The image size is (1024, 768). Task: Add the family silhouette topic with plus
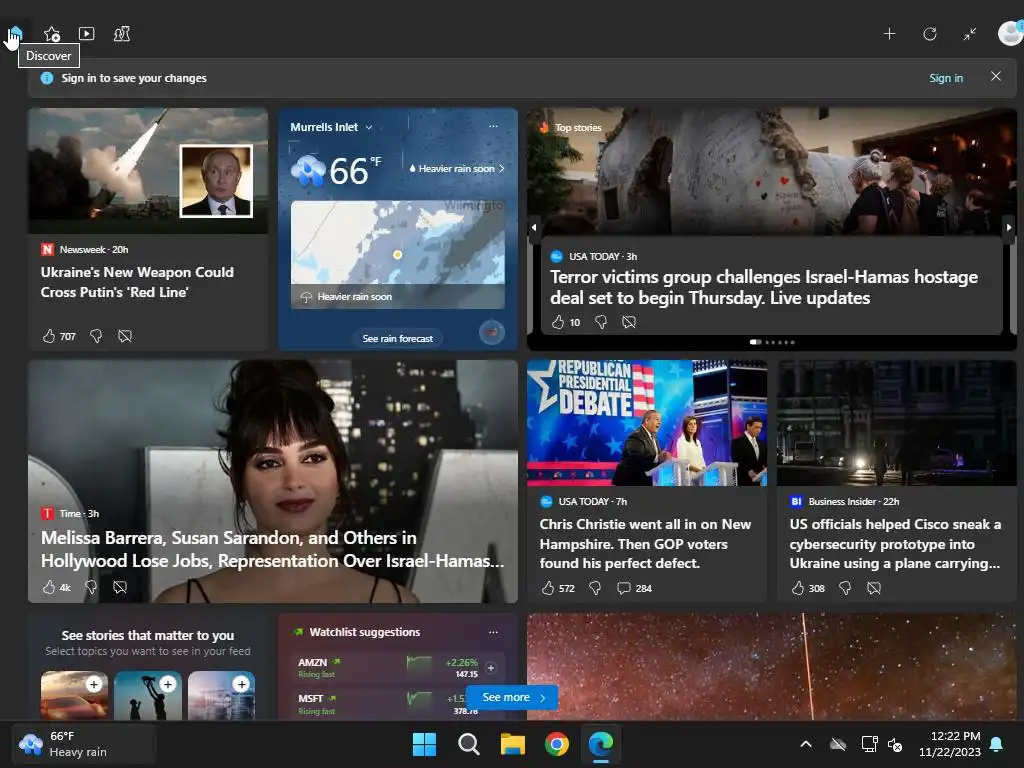pyautogui.click(x=168, y=684)
